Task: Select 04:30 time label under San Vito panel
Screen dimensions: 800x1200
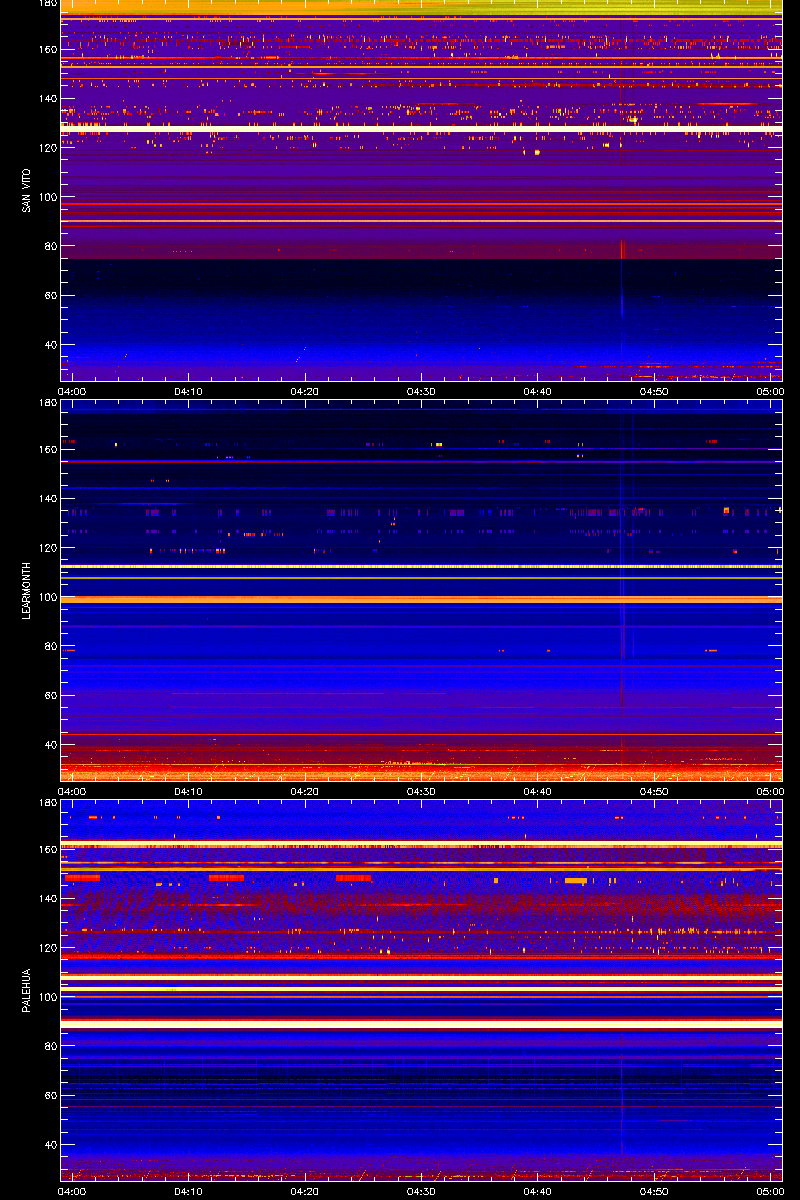Action: coord(421,391)
